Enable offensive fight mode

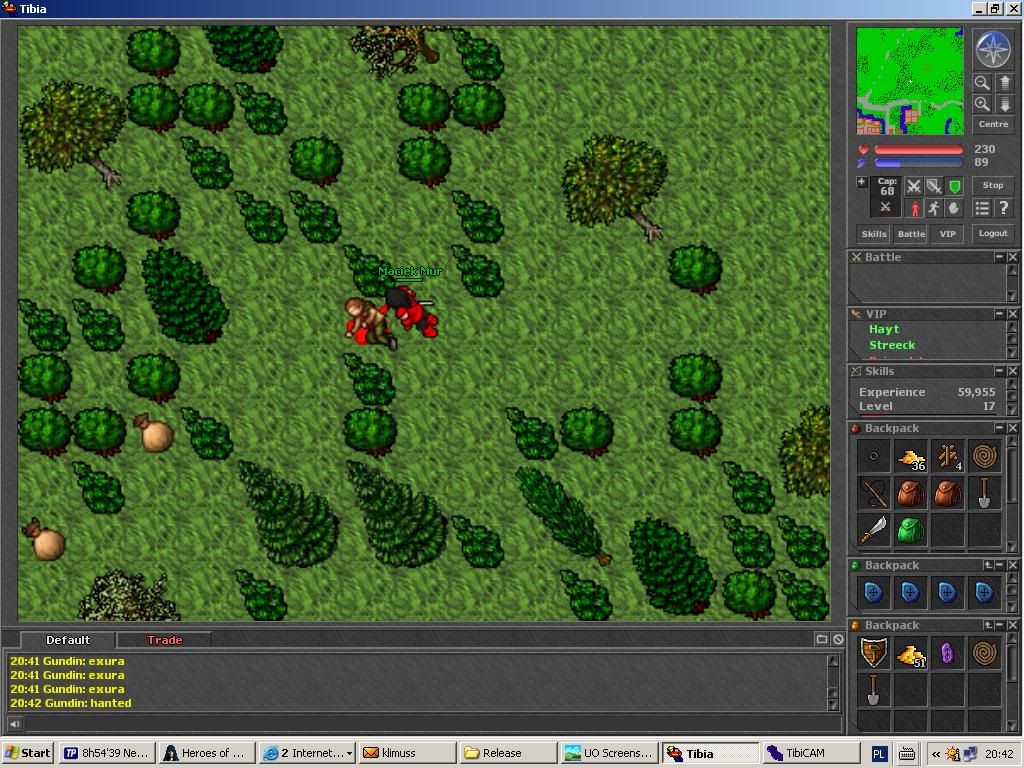(x=914, y=187)
